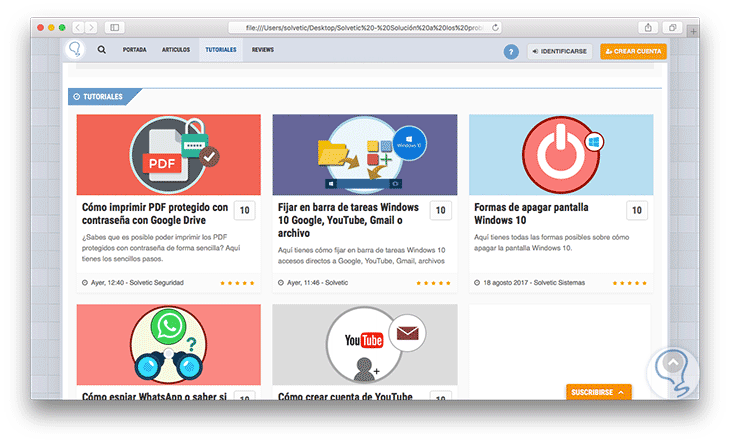Click star rating of the PDF tutorial card
Image resolution: width=730 pixels, height=443 pixels.
(x=237, y=283)
